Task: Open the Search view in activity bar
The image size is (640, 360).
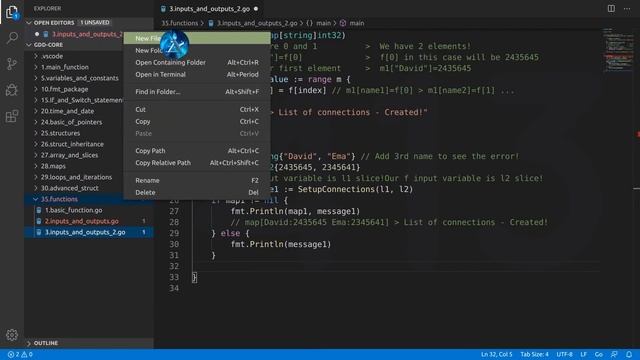Action: point(12,38)
